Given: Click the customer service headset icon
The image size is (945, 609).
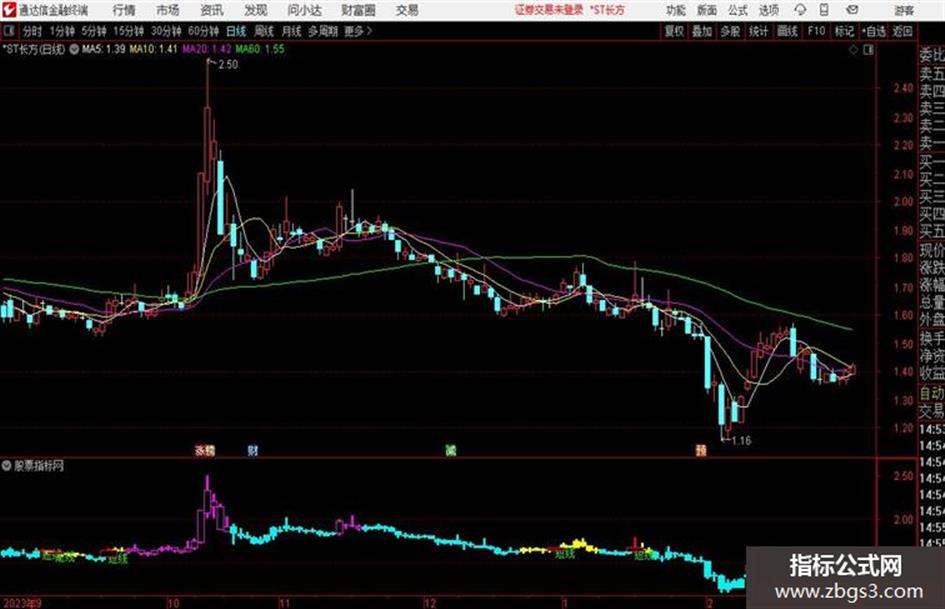Looking at the screenshot, I should tap(800, 10).
